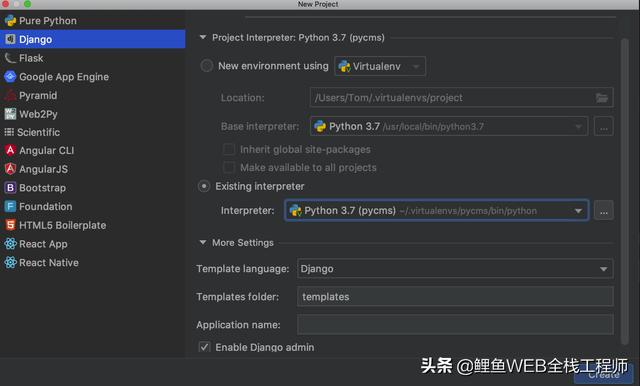Collapse the Project Interpreter section
640x386 pixels.
[203, 38]
